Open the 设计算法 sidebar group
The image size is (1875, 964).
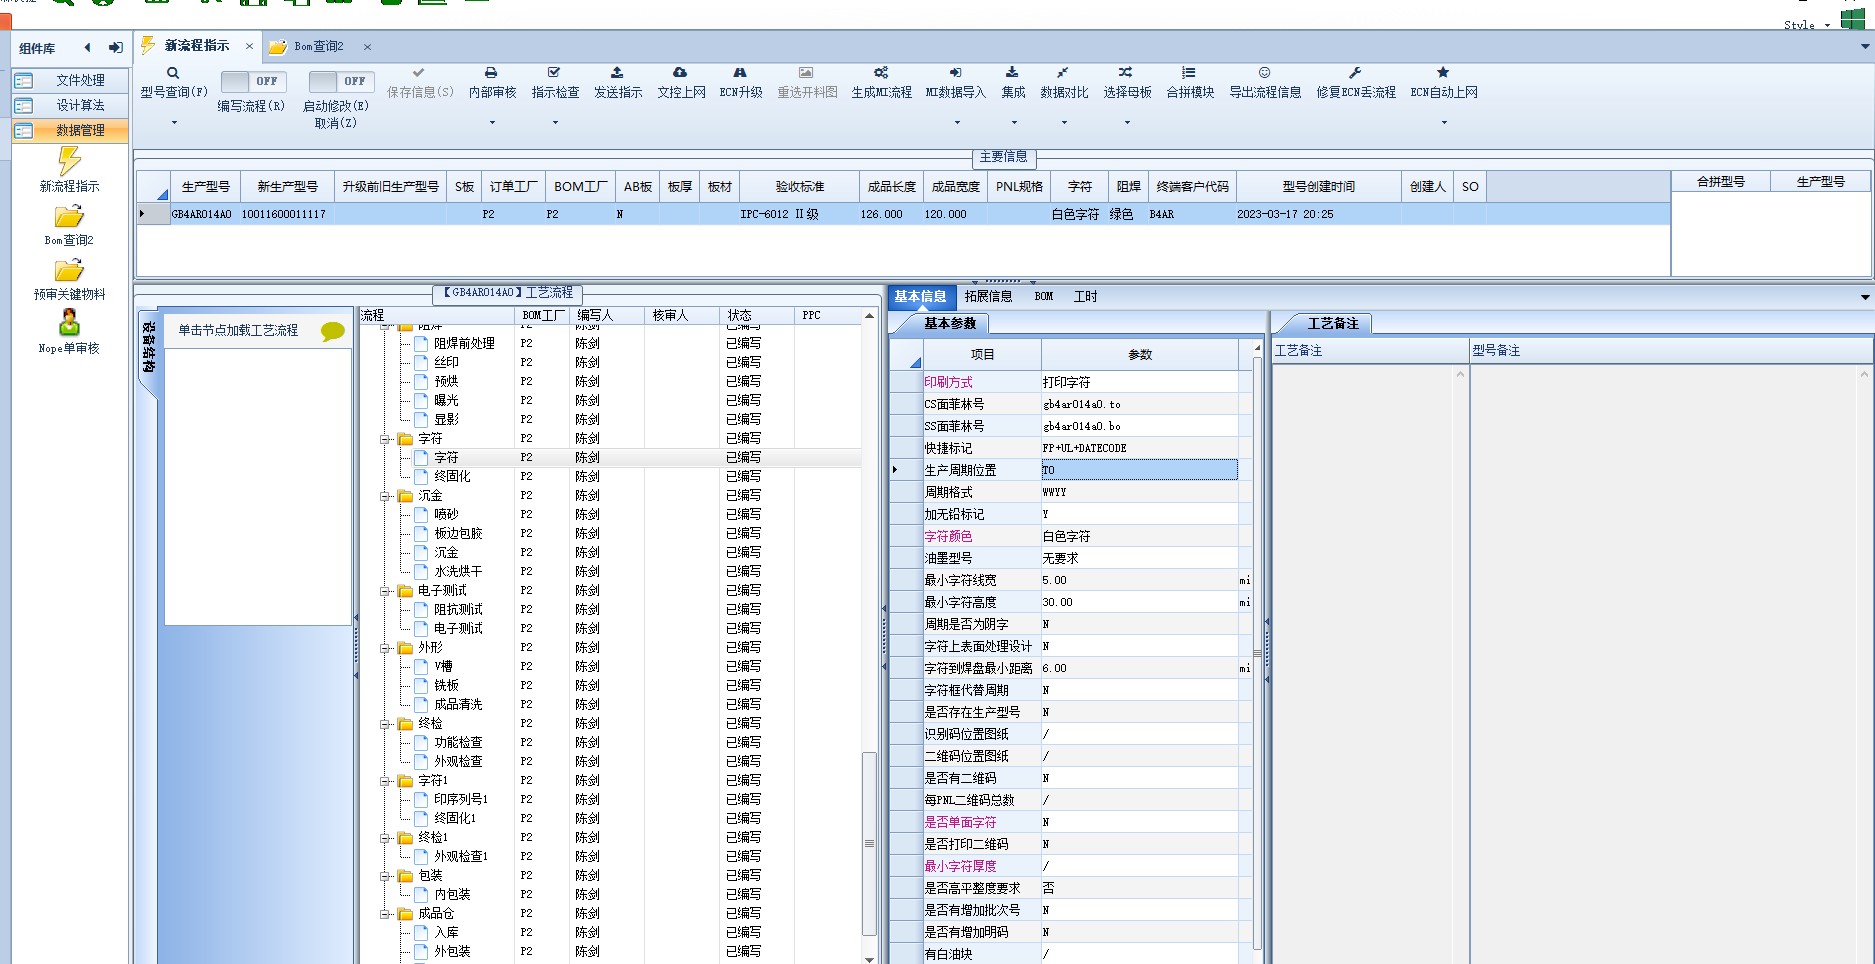(70, 105)
